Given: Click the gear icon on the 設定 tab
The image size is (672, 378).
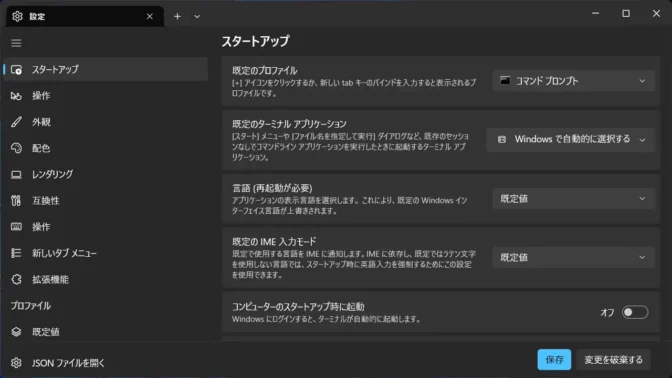Looking at the screenshot, I should pyautogui.click(x=17, y=16).
